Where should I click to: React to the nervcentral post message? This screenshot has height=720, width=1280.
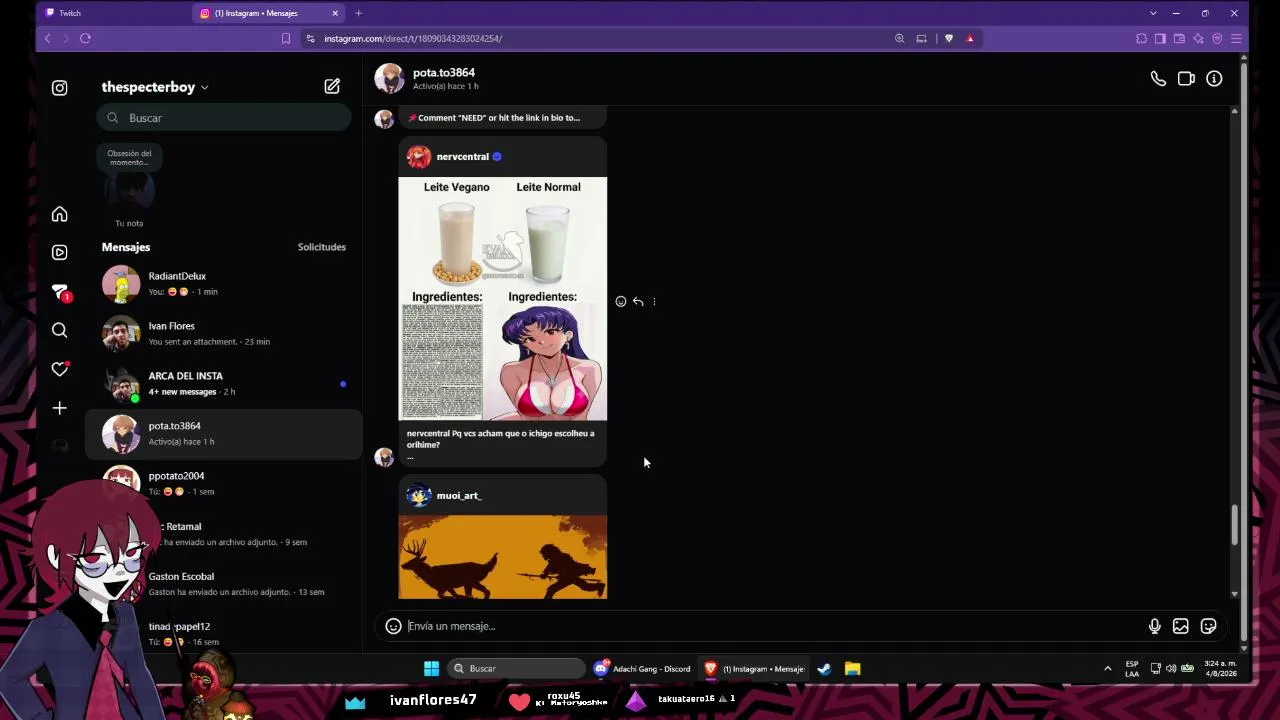[x=621, y=302]
